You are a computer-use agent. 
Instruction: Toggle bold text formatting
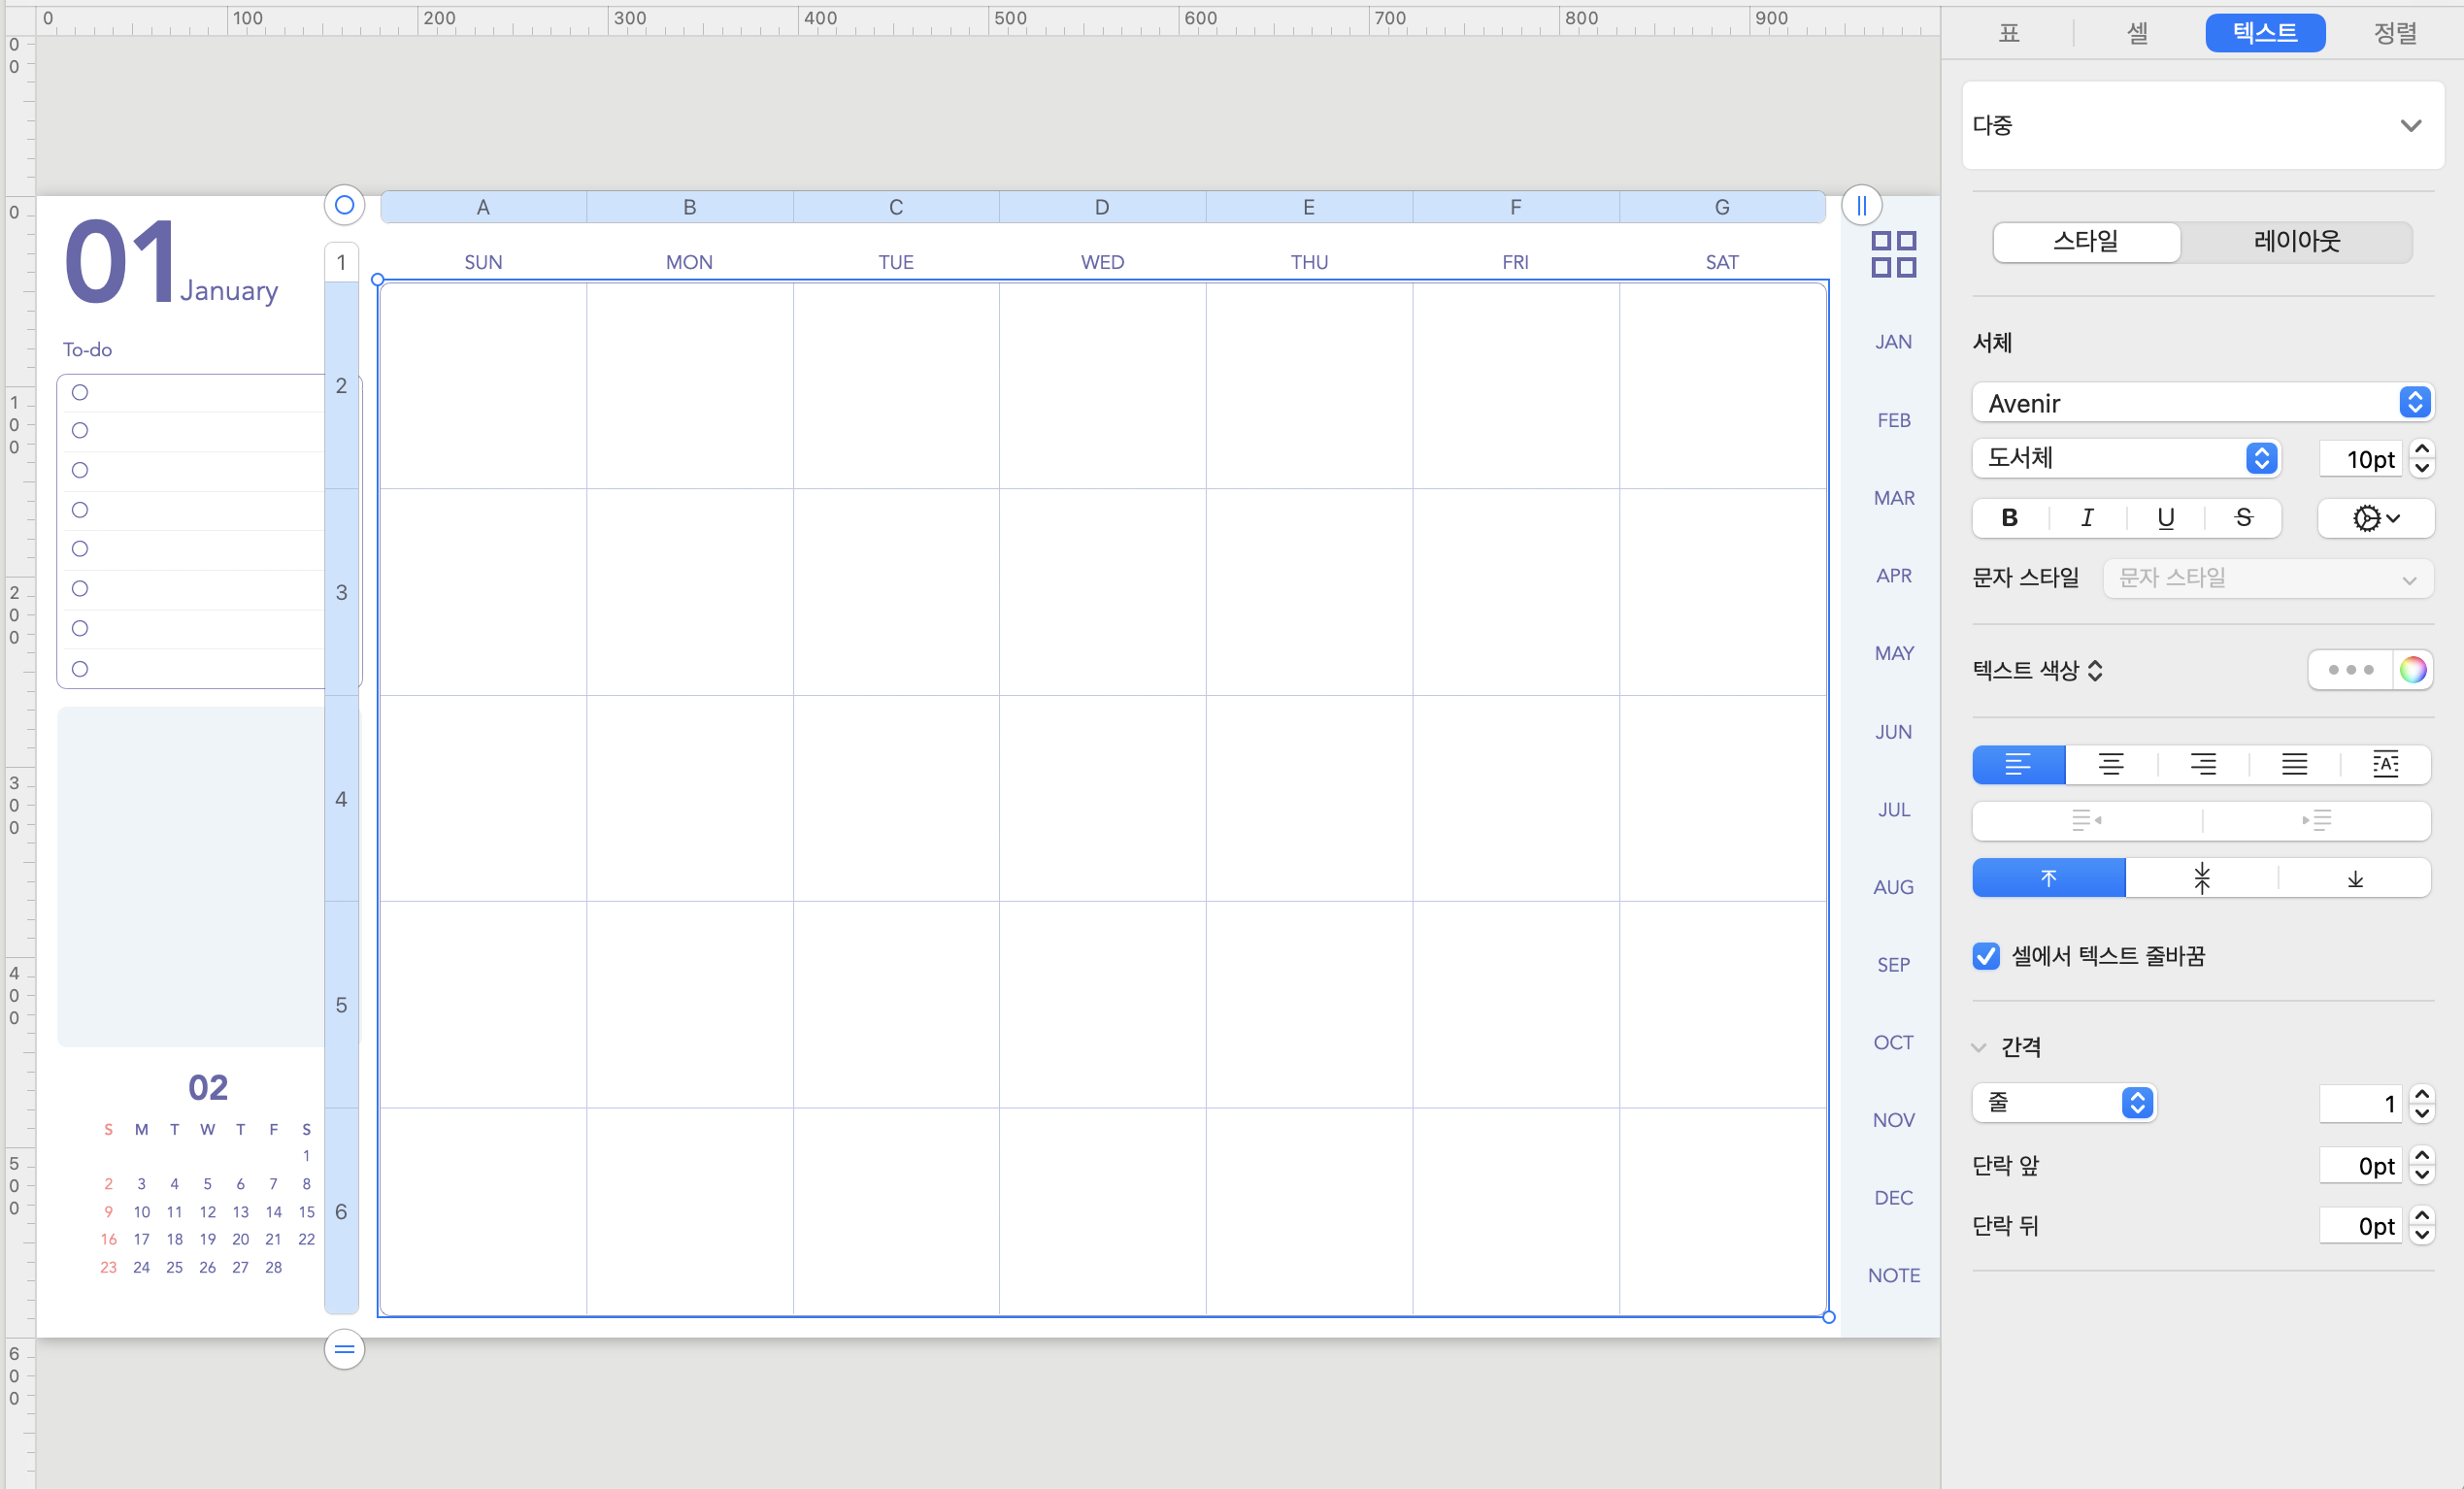click(2009, 518)
